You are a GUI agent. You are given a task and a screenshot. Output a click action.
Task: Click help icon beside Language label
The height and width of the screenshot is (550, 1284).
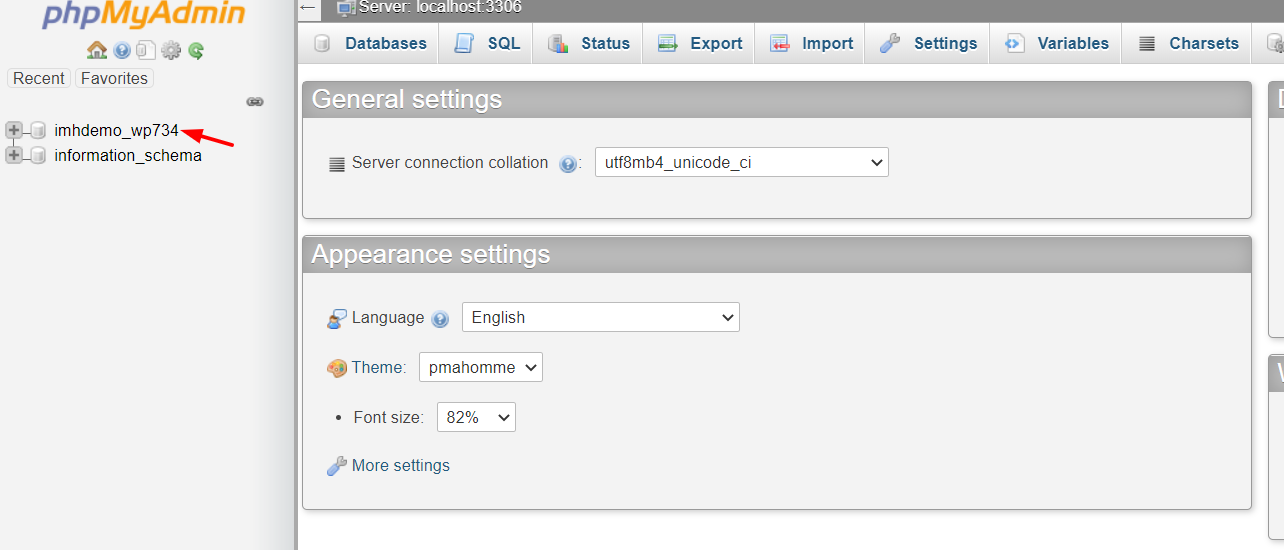(x=440, y=319)
